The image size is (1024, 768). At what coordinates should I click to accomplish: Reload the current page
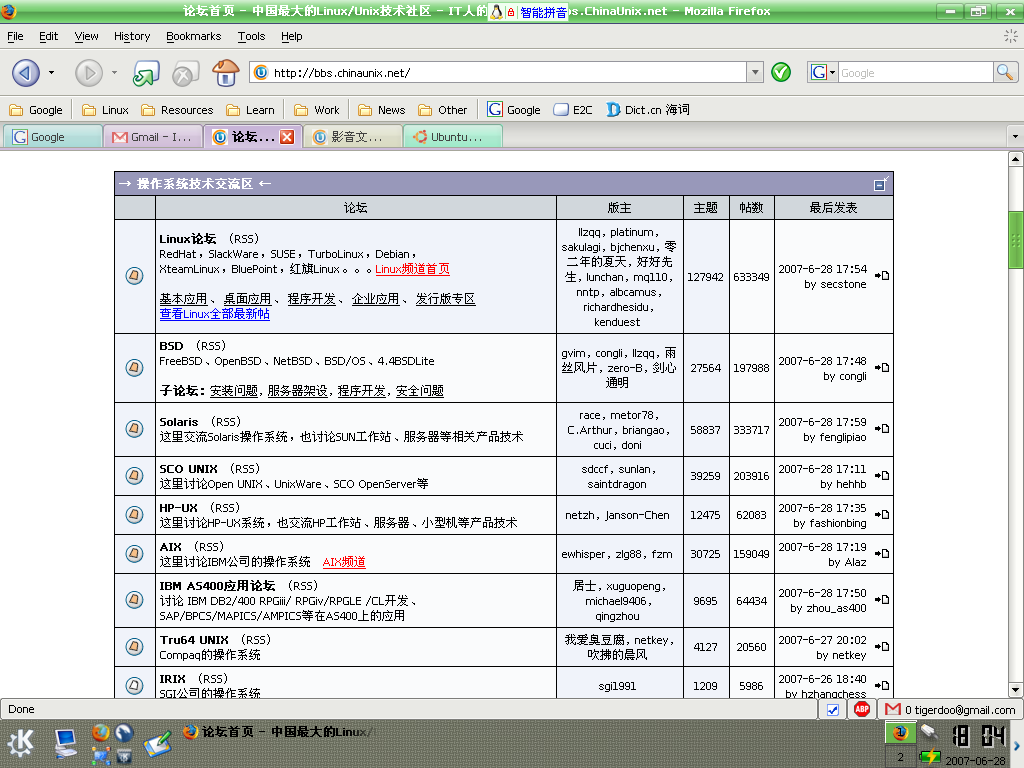pyautogui.click(x=146, y=73)
